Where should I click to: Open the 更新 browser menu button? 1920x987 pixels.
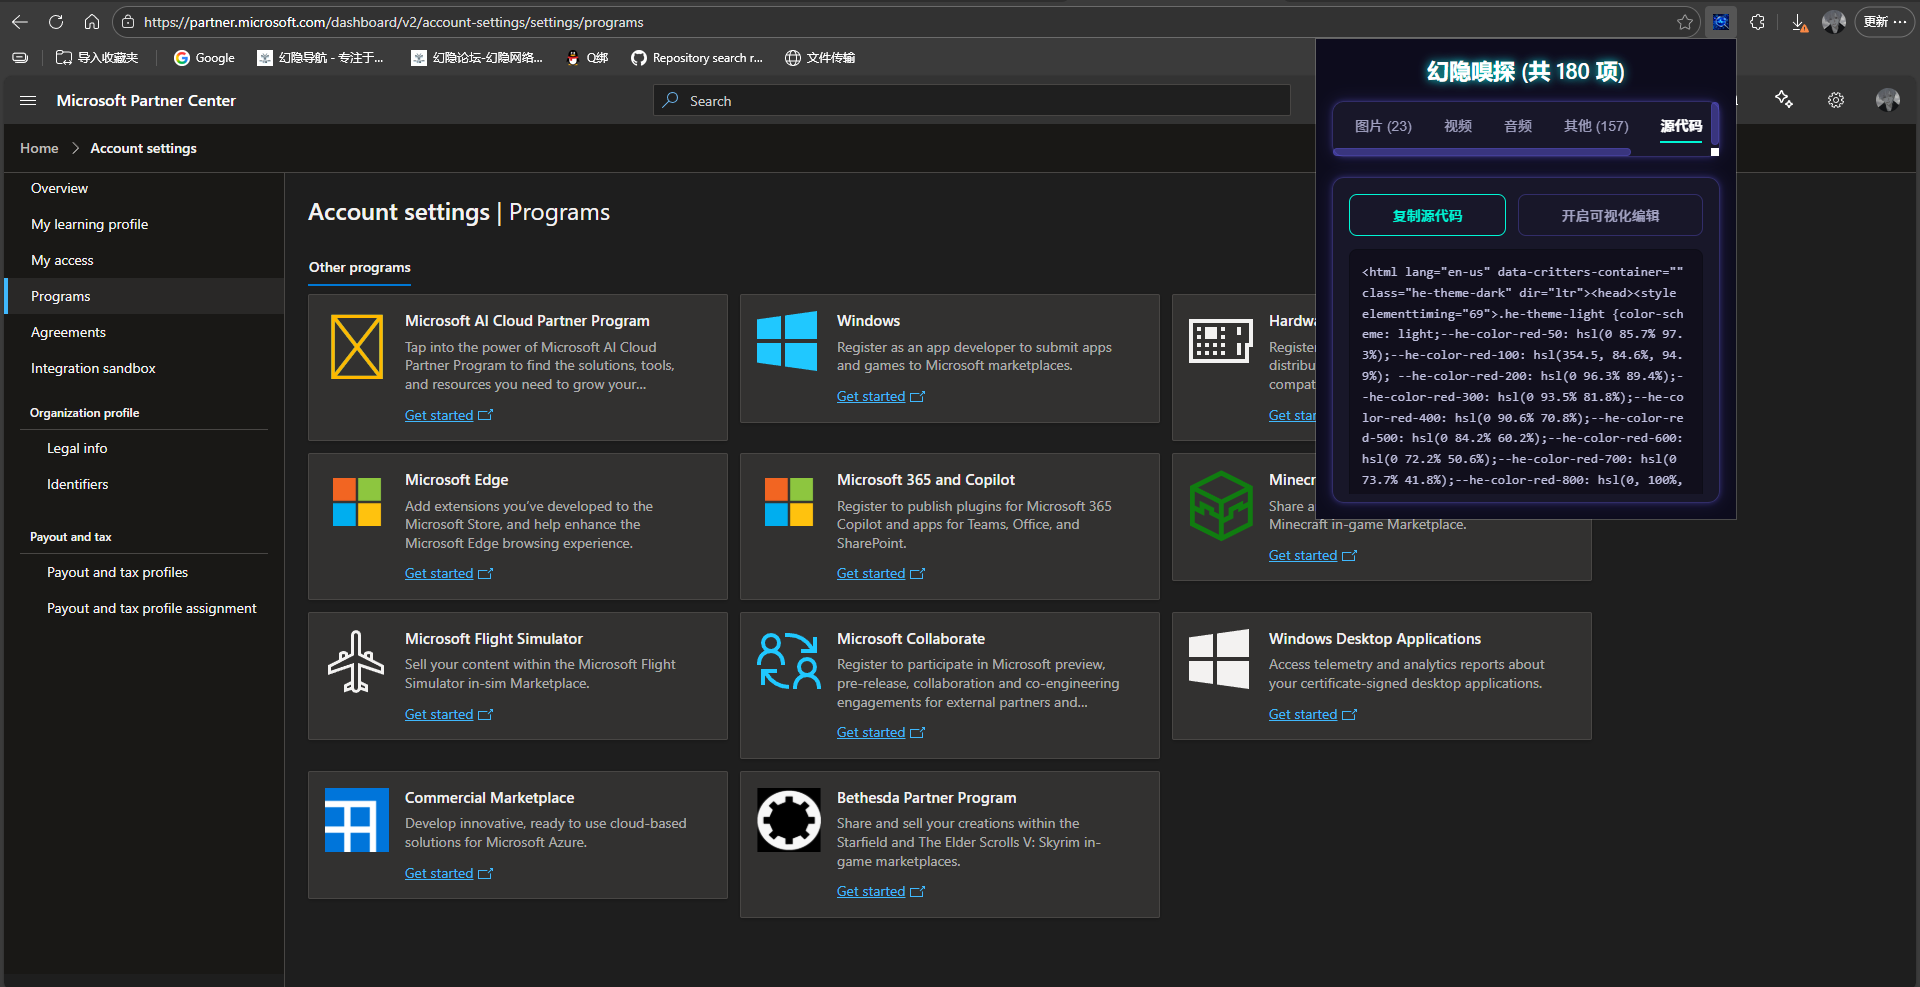[x=1884, y=22]
